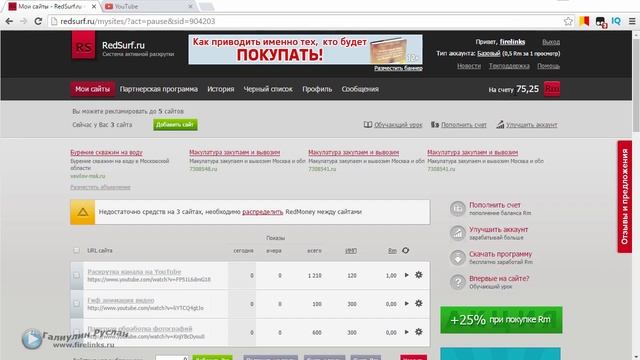Click the +25% при покупке Rm banner
The image size is (640, 360).
click(501, 320)
